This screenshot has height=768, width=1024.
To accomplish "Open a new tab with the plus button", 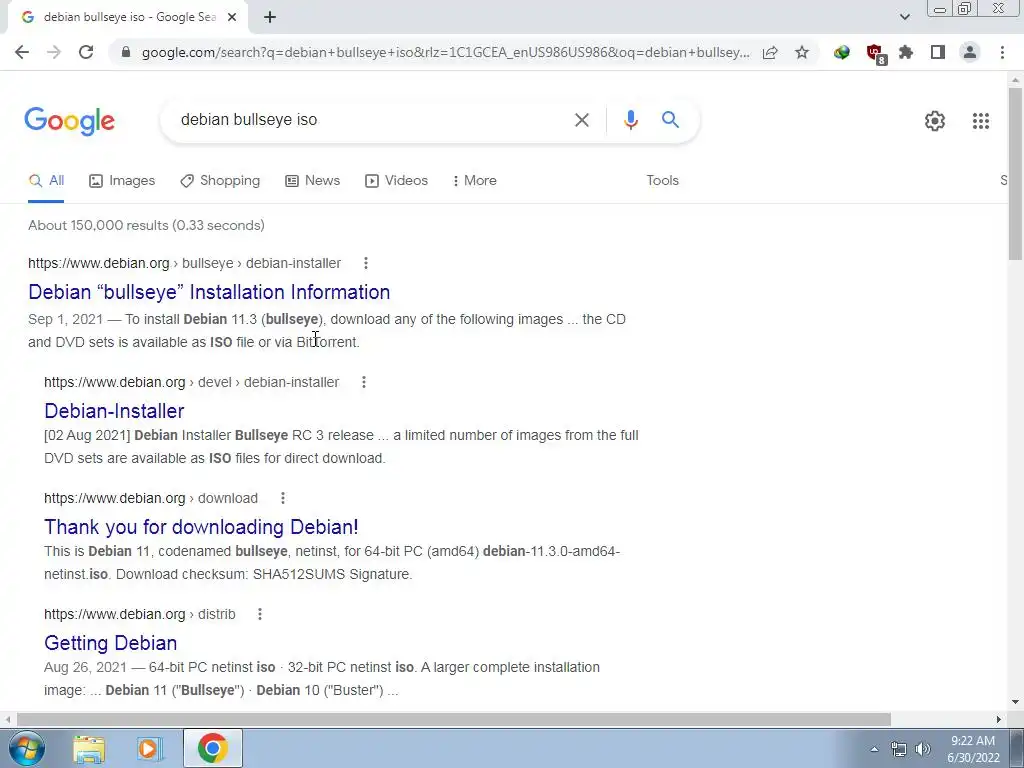I will click(x=270, y=18).
